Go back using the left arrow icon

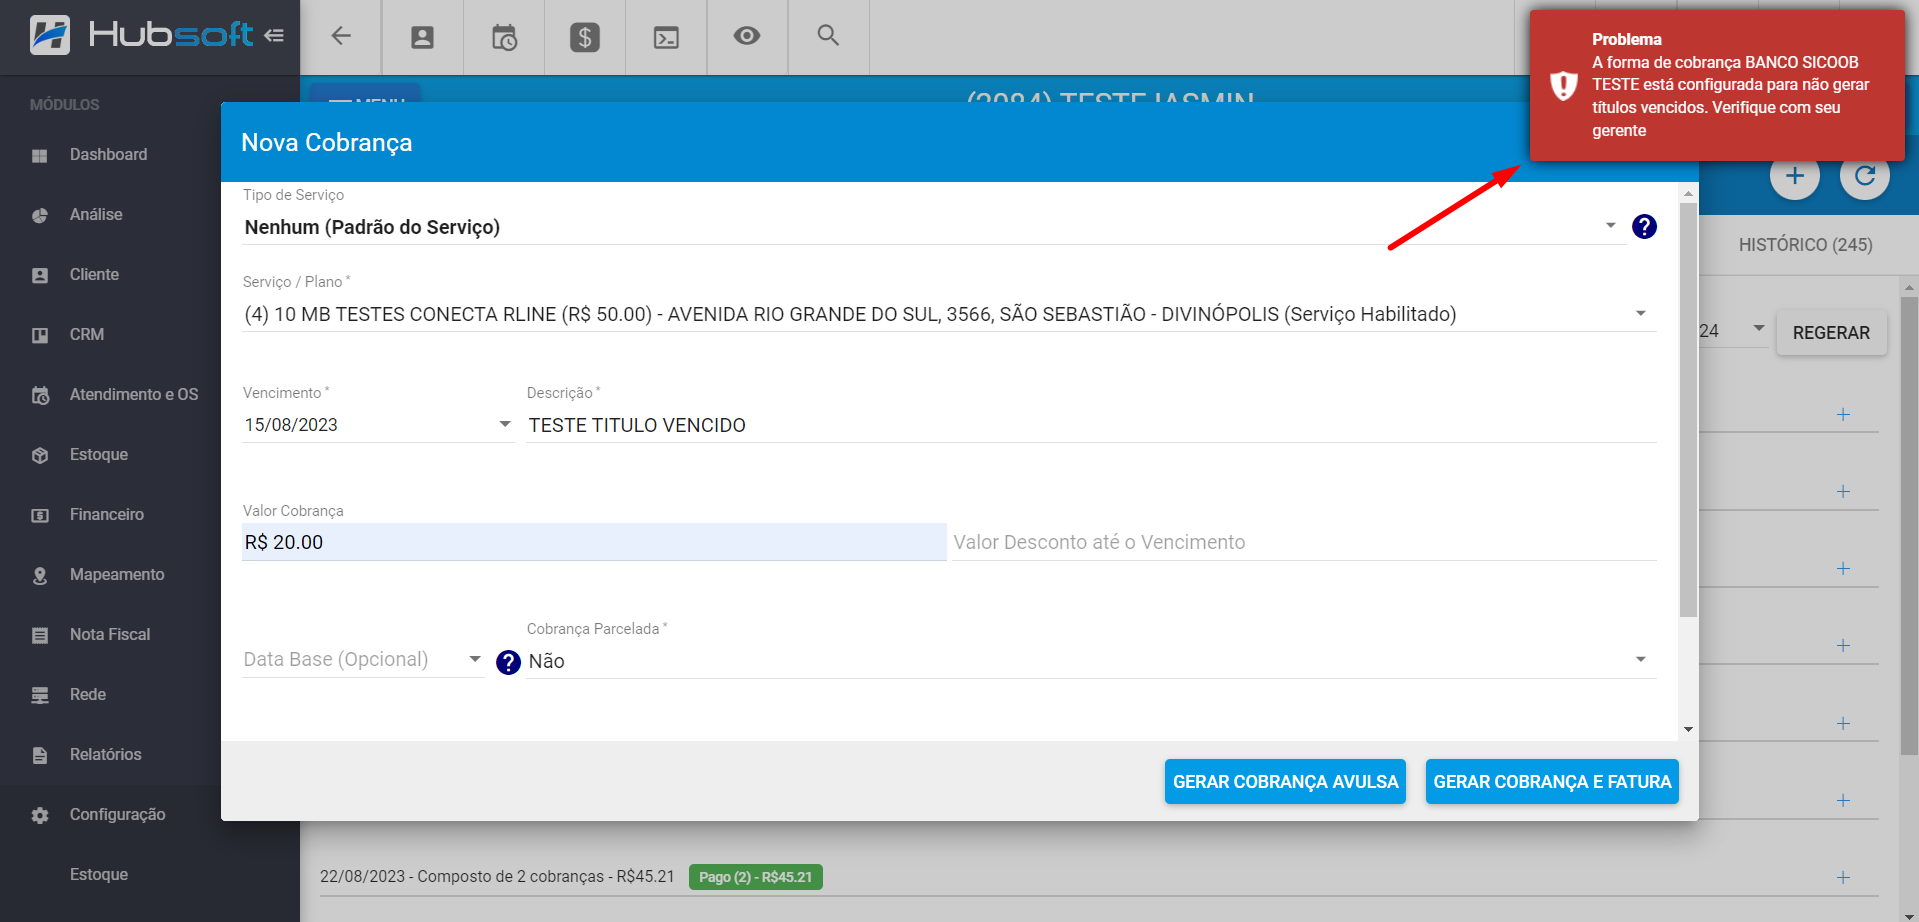(x=341, y=36)
